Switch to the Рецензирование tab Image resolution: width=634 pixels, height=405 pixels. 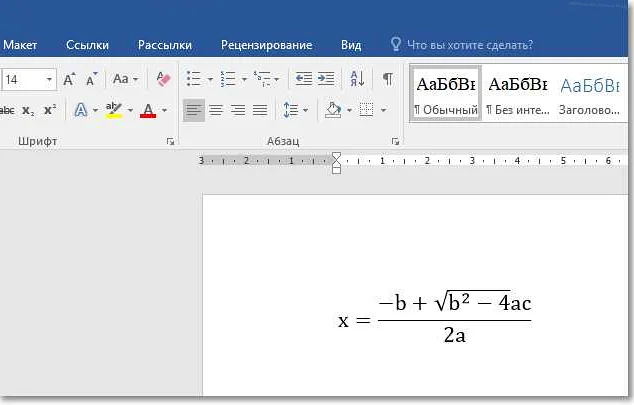pos(266,45)
